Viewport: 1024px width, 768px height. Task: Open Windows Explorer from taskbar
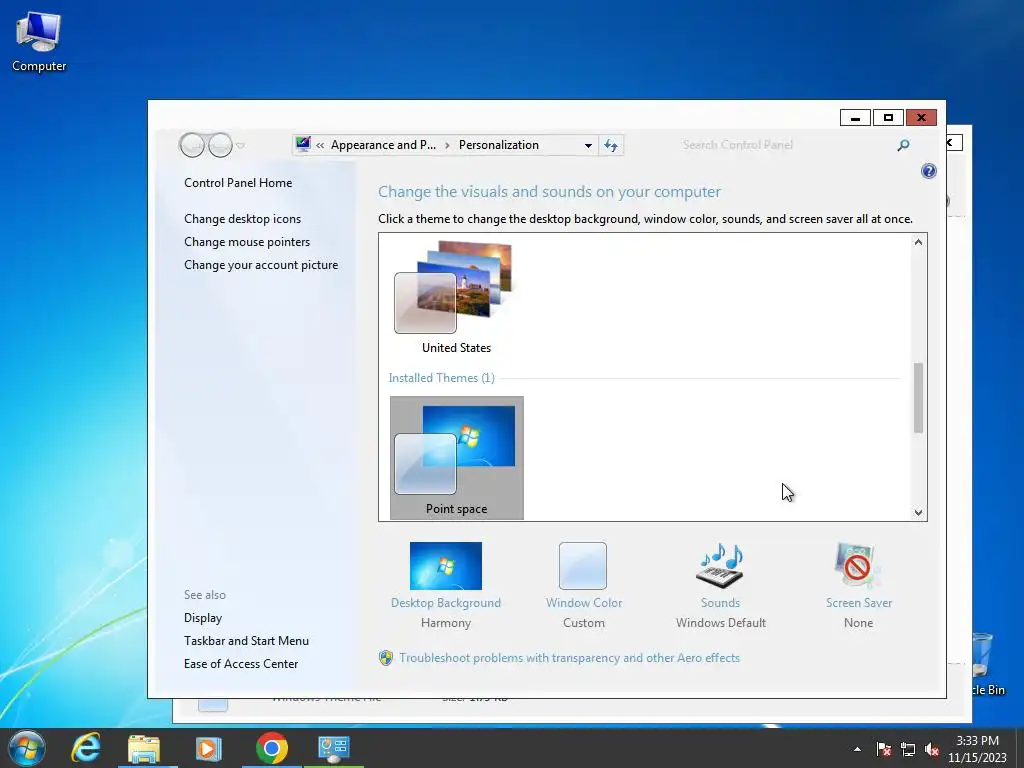tap(144, 748)
